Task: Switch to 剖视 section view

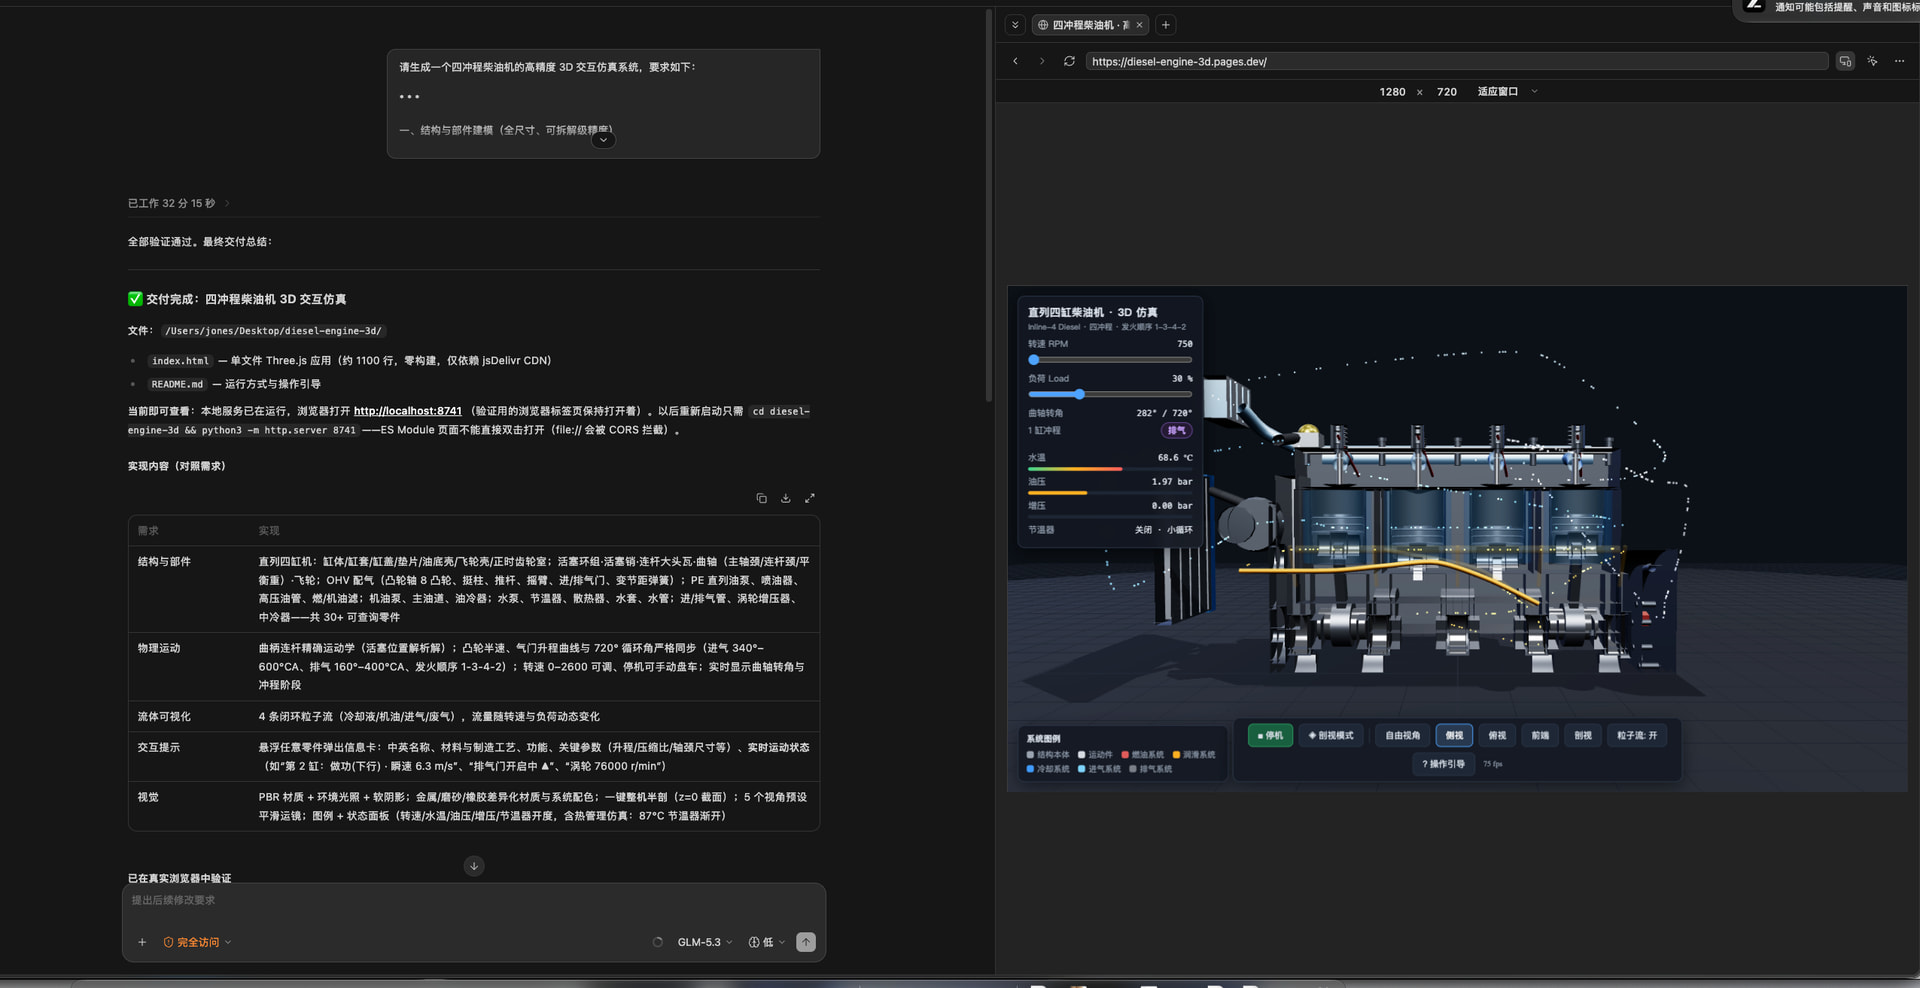Action: 1583,735
